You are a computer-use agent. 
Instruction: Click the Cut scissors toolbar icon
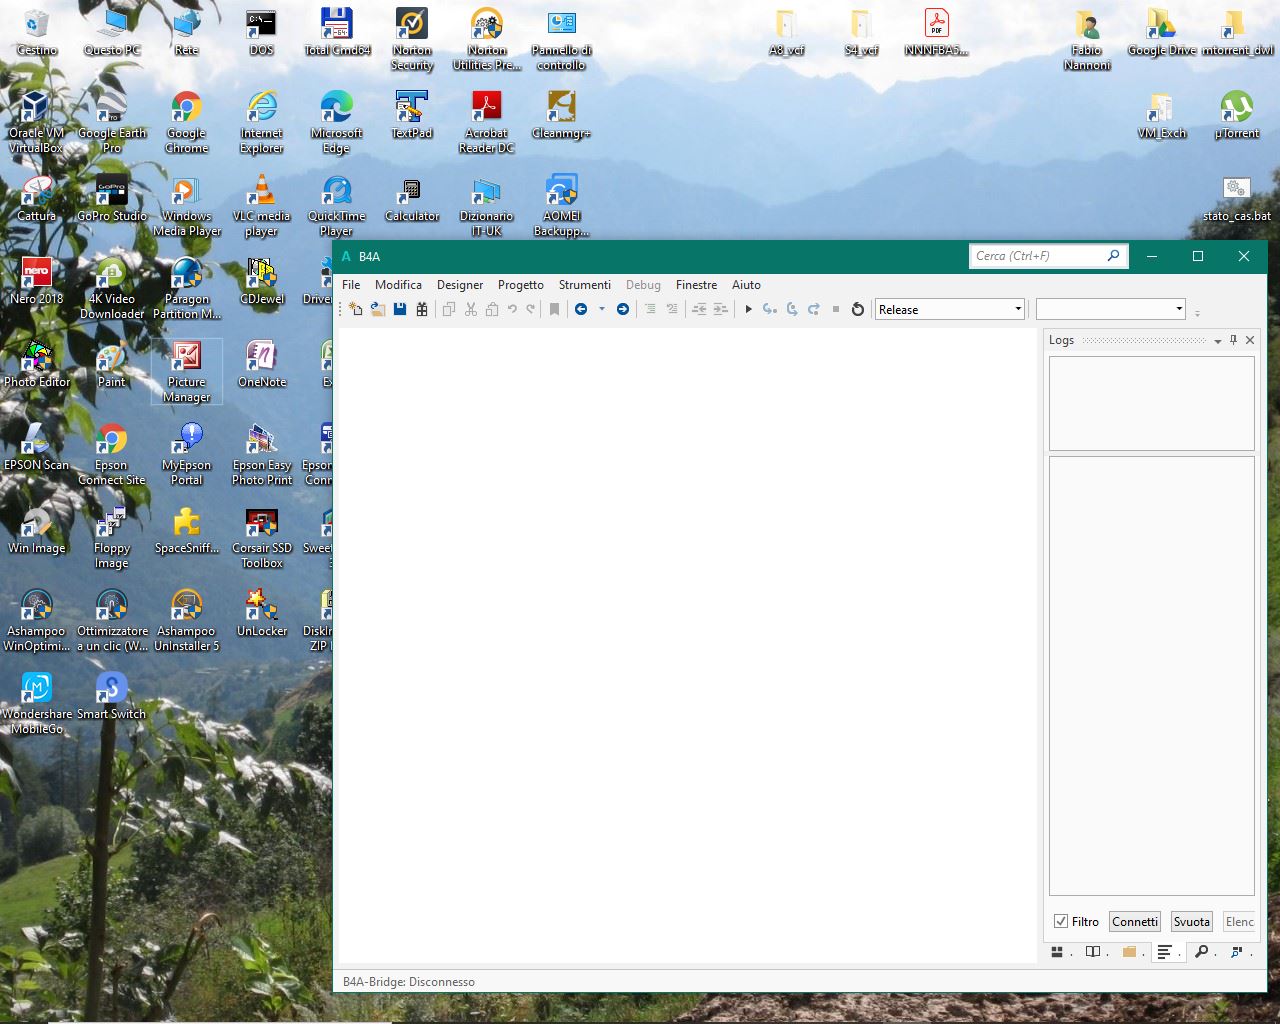click(x=471, y=309)
